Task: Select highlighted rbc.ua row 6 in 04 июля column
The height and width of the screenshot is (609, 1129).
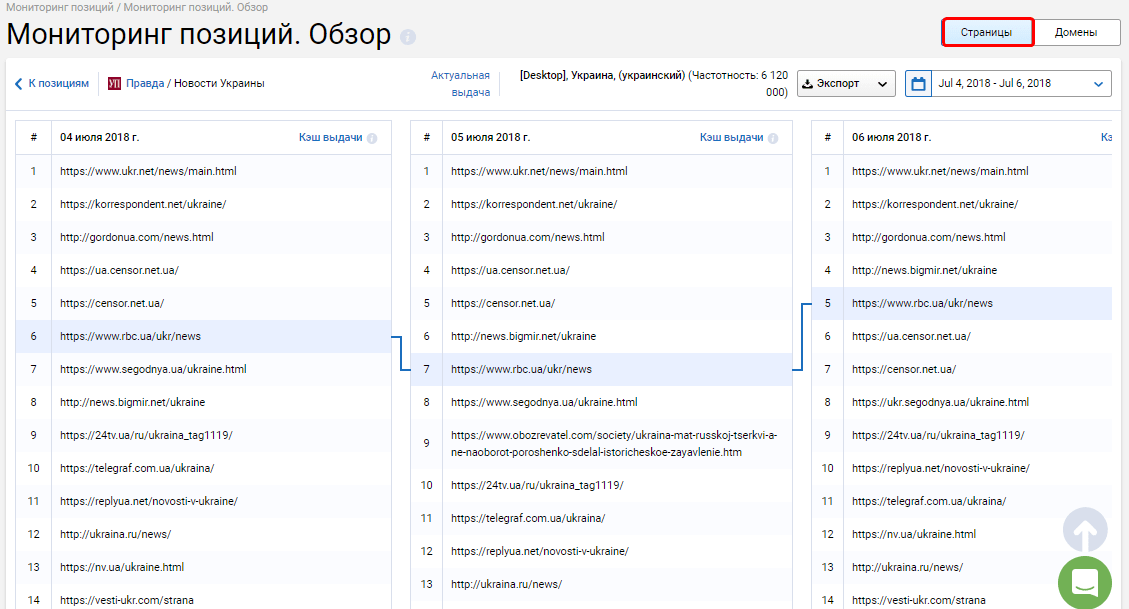Action: pyautogui.click(x=204, y=336)
